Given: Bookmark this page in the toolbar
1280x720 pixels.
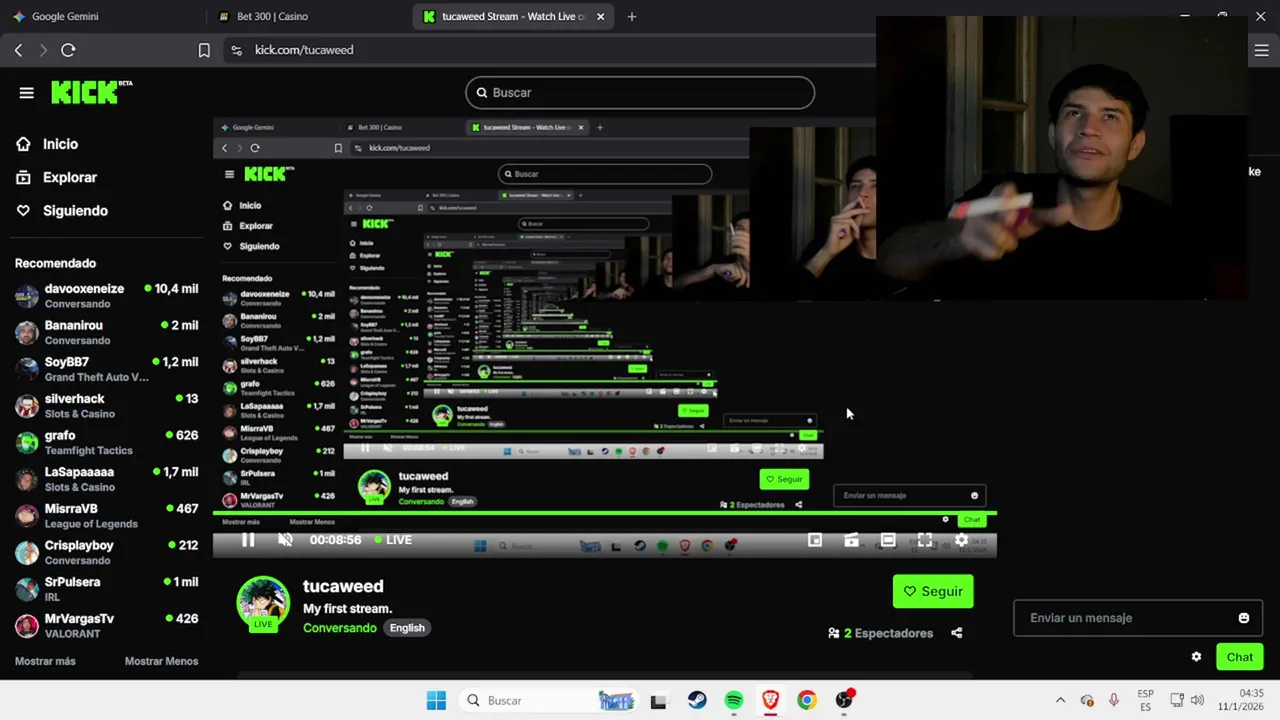Looking at the screenshot, I should coord(204,50).
